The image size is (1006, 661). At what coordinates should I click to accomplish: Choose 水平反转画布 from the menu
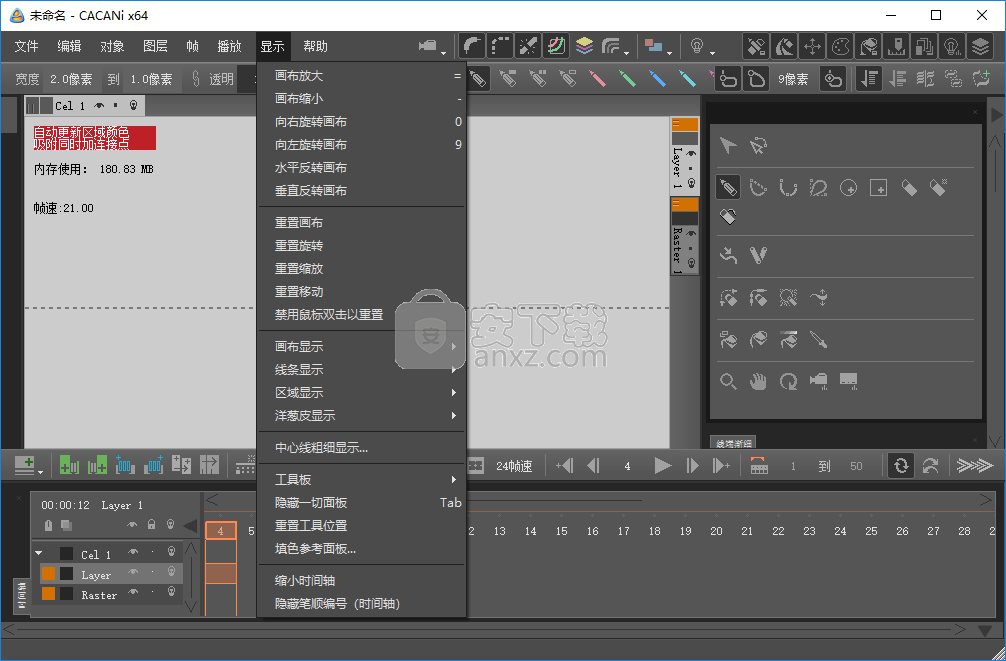pos(361,168)
